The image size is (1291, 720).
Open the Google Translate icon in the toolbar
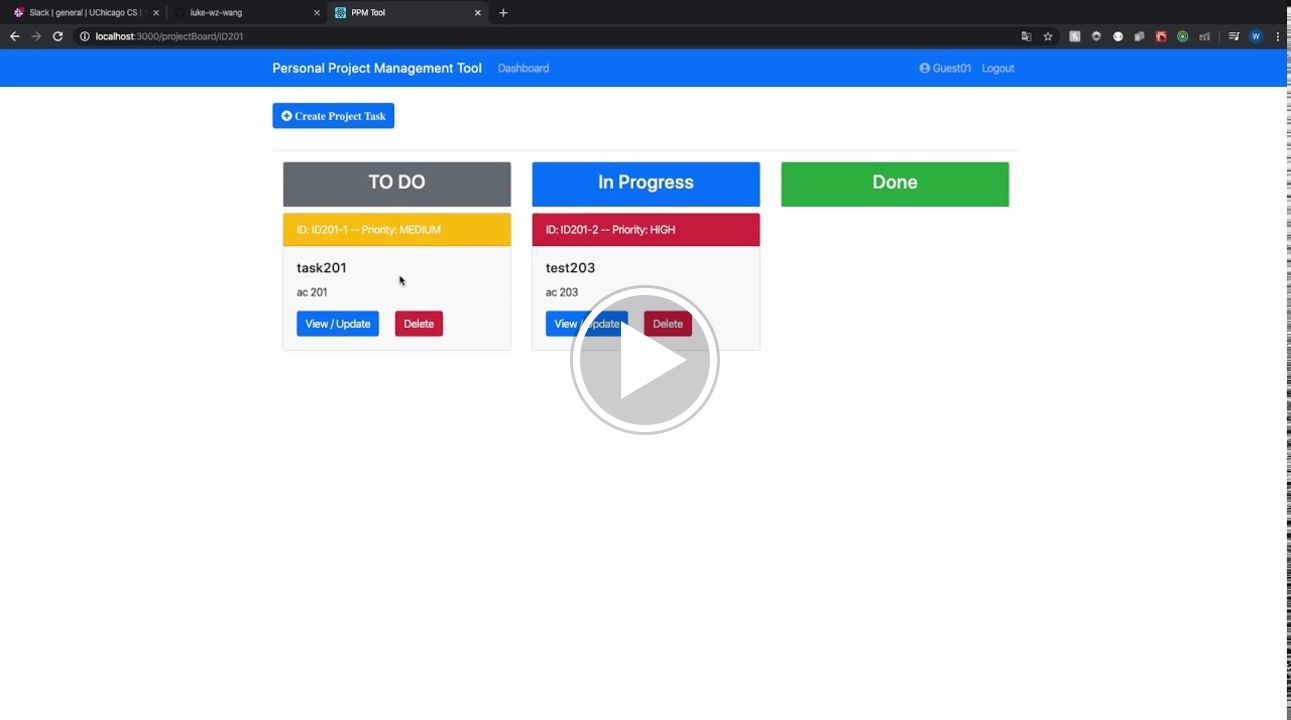(x=1026, y=35)
